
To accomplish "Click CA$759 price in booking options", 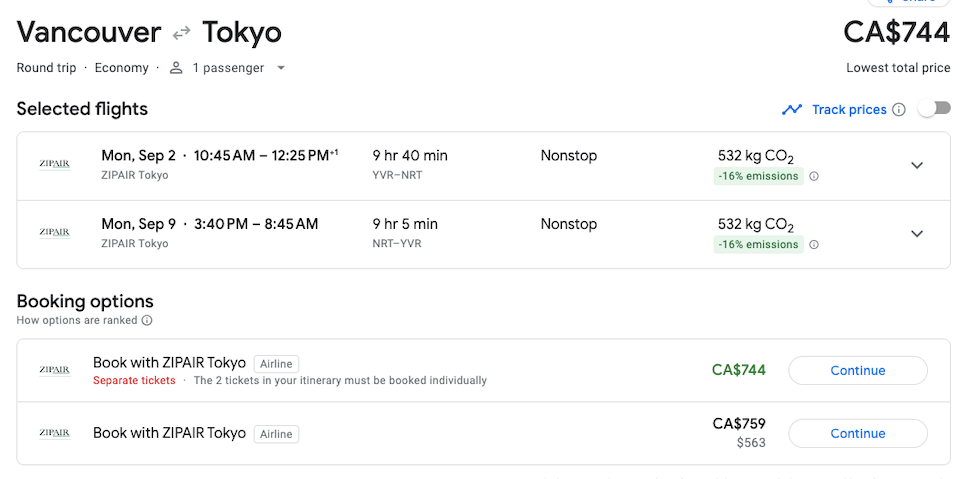I will [x=739, y=423].
